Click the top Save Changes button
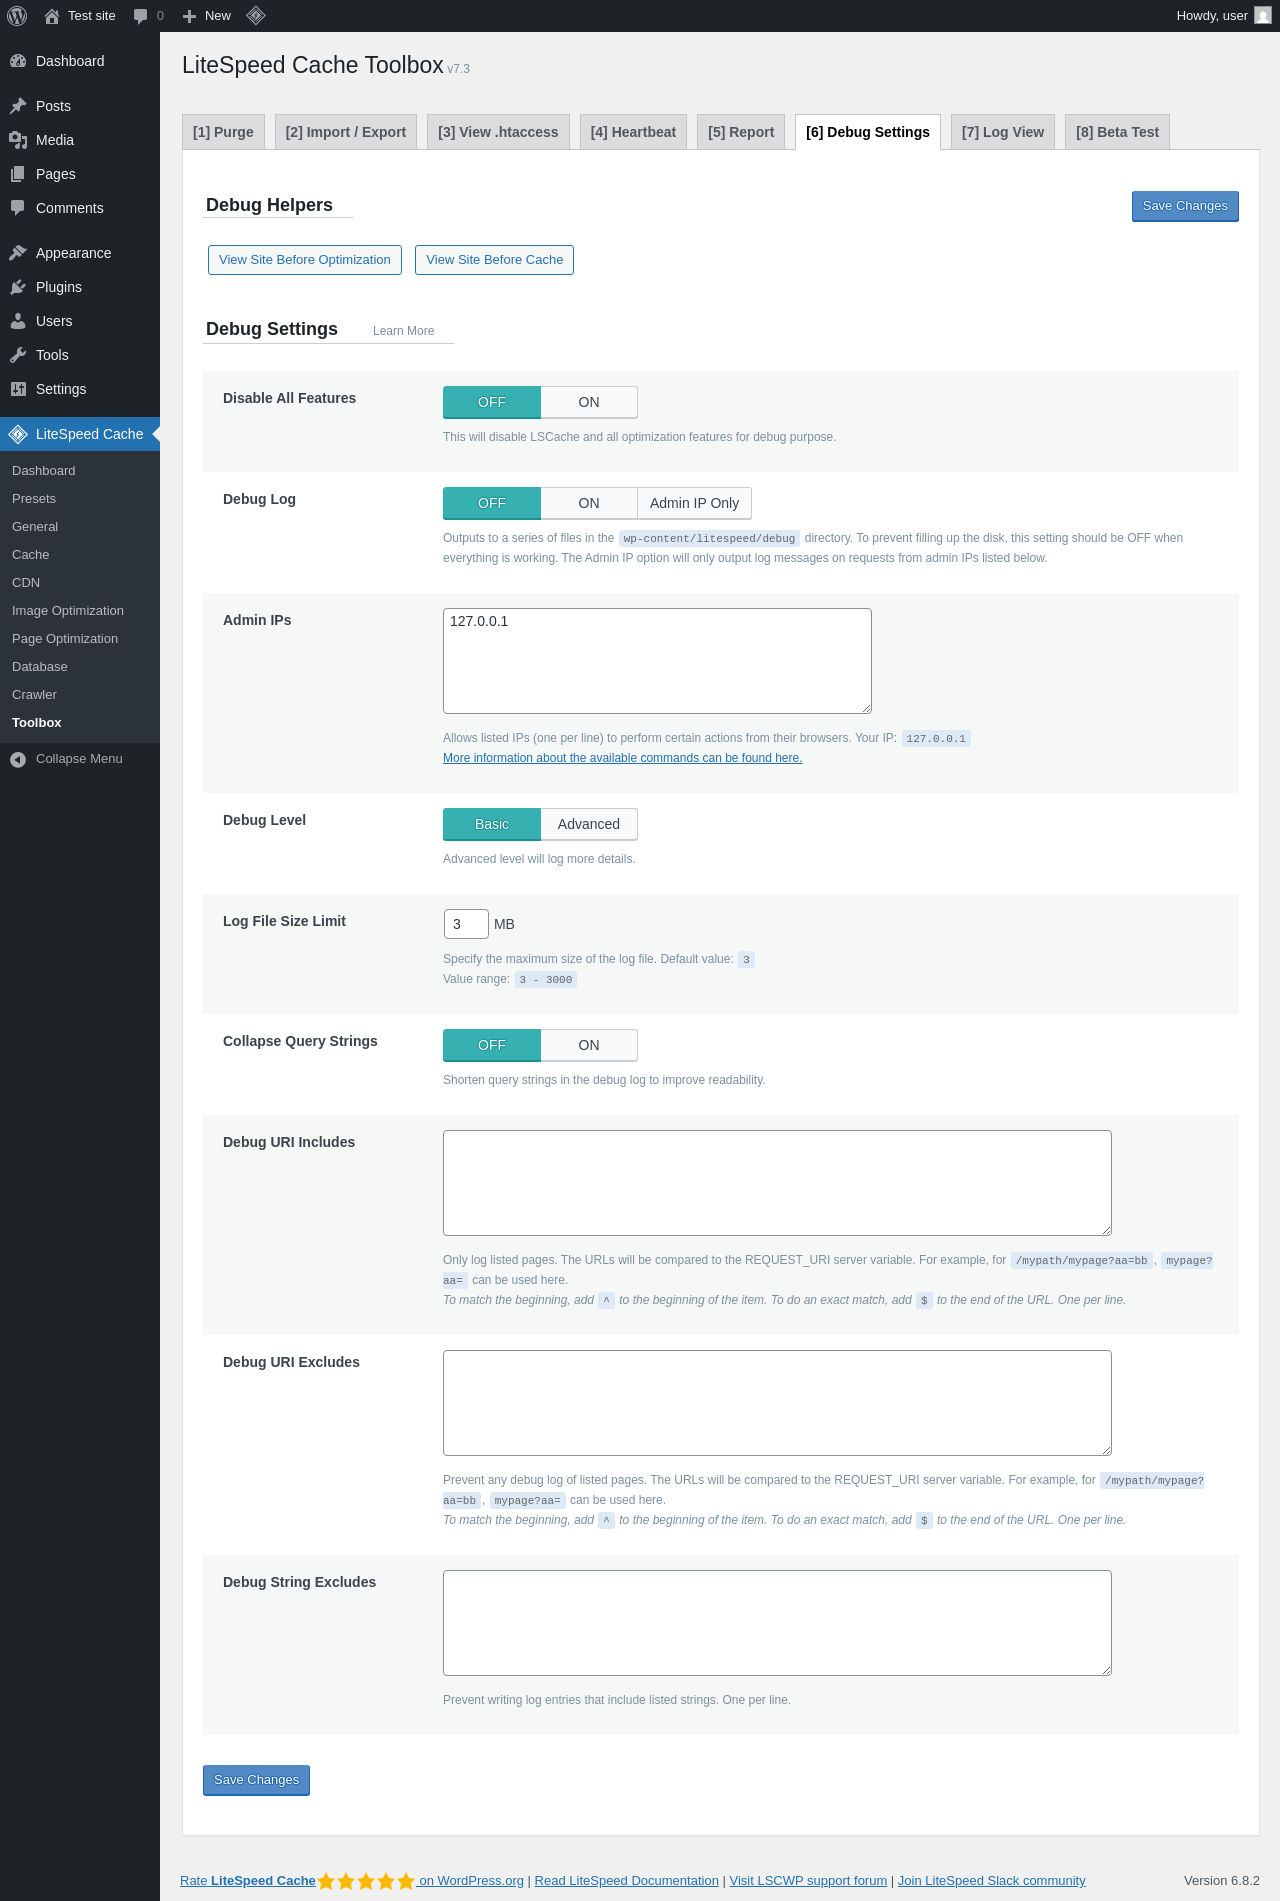The width and height of the screenshot is (1280, 1901). coord(1185,206)
